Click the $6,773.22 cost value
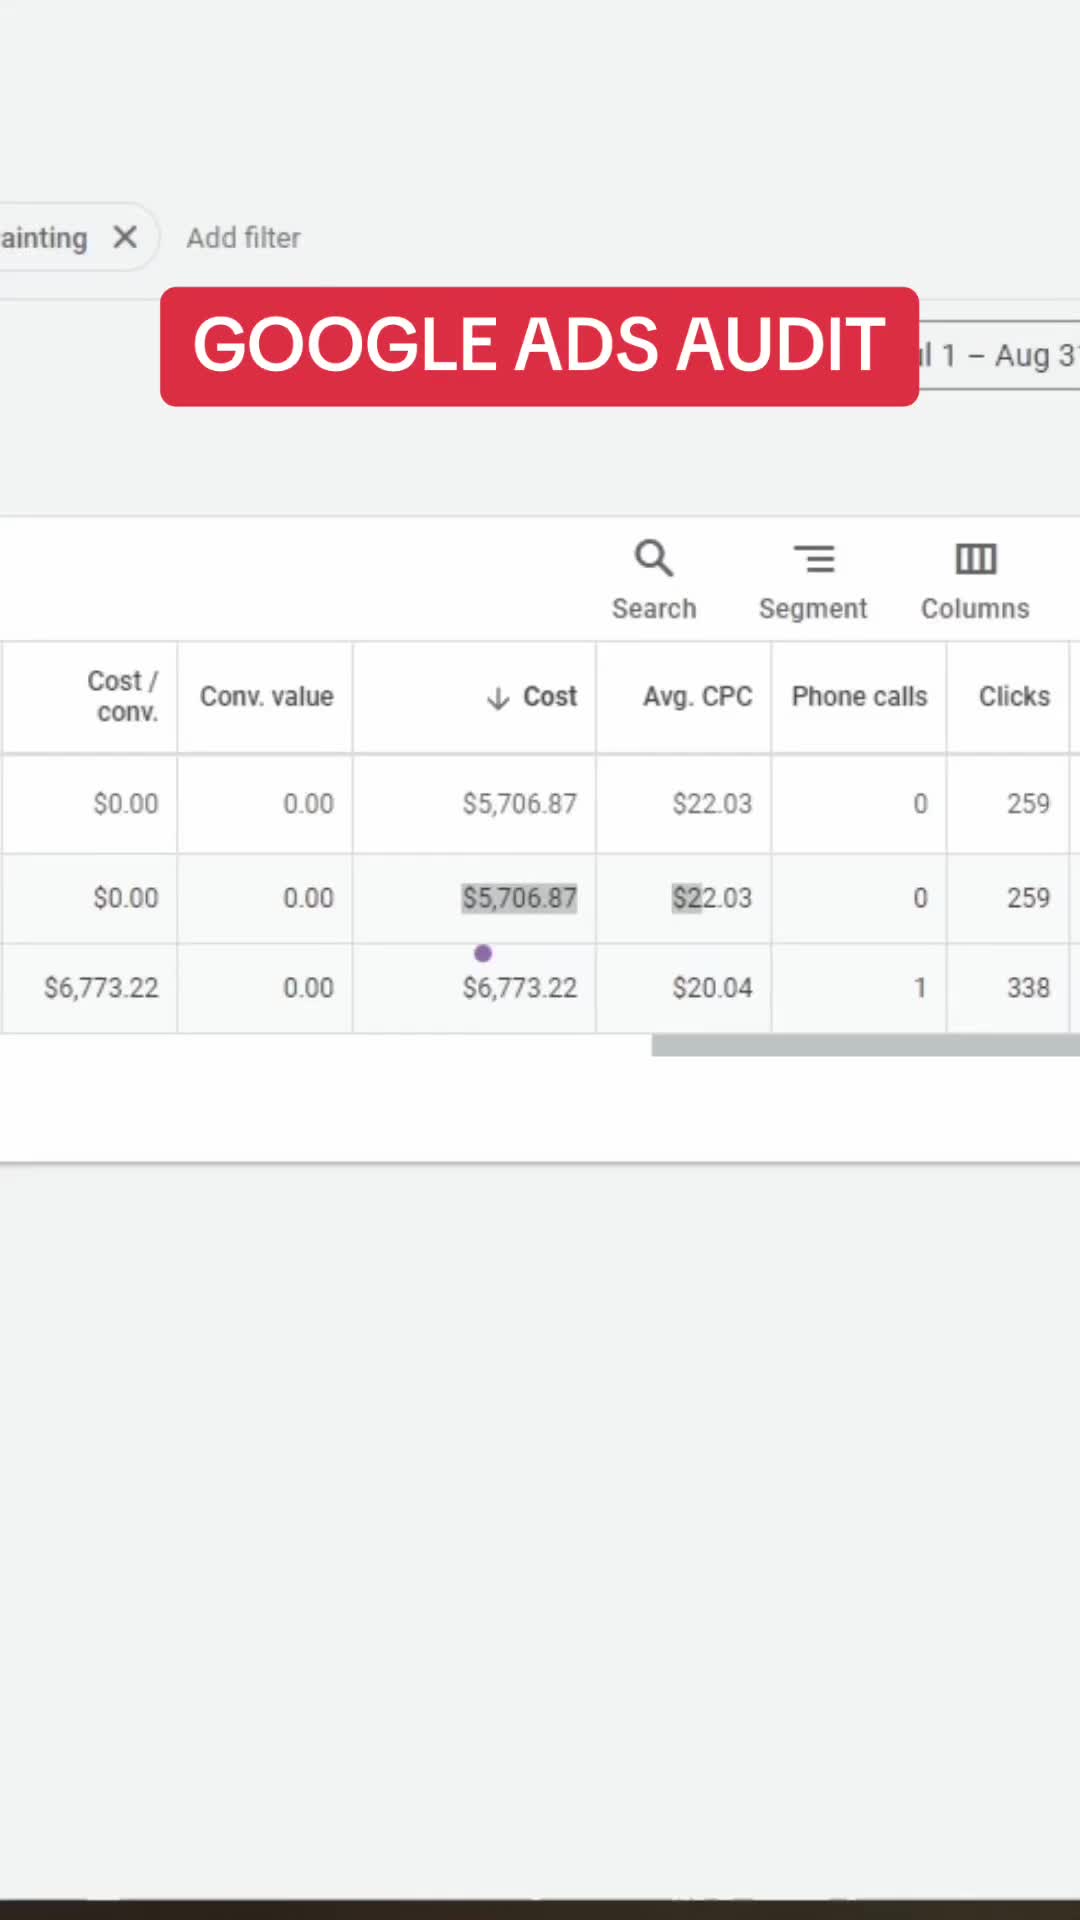 [519, 988]
